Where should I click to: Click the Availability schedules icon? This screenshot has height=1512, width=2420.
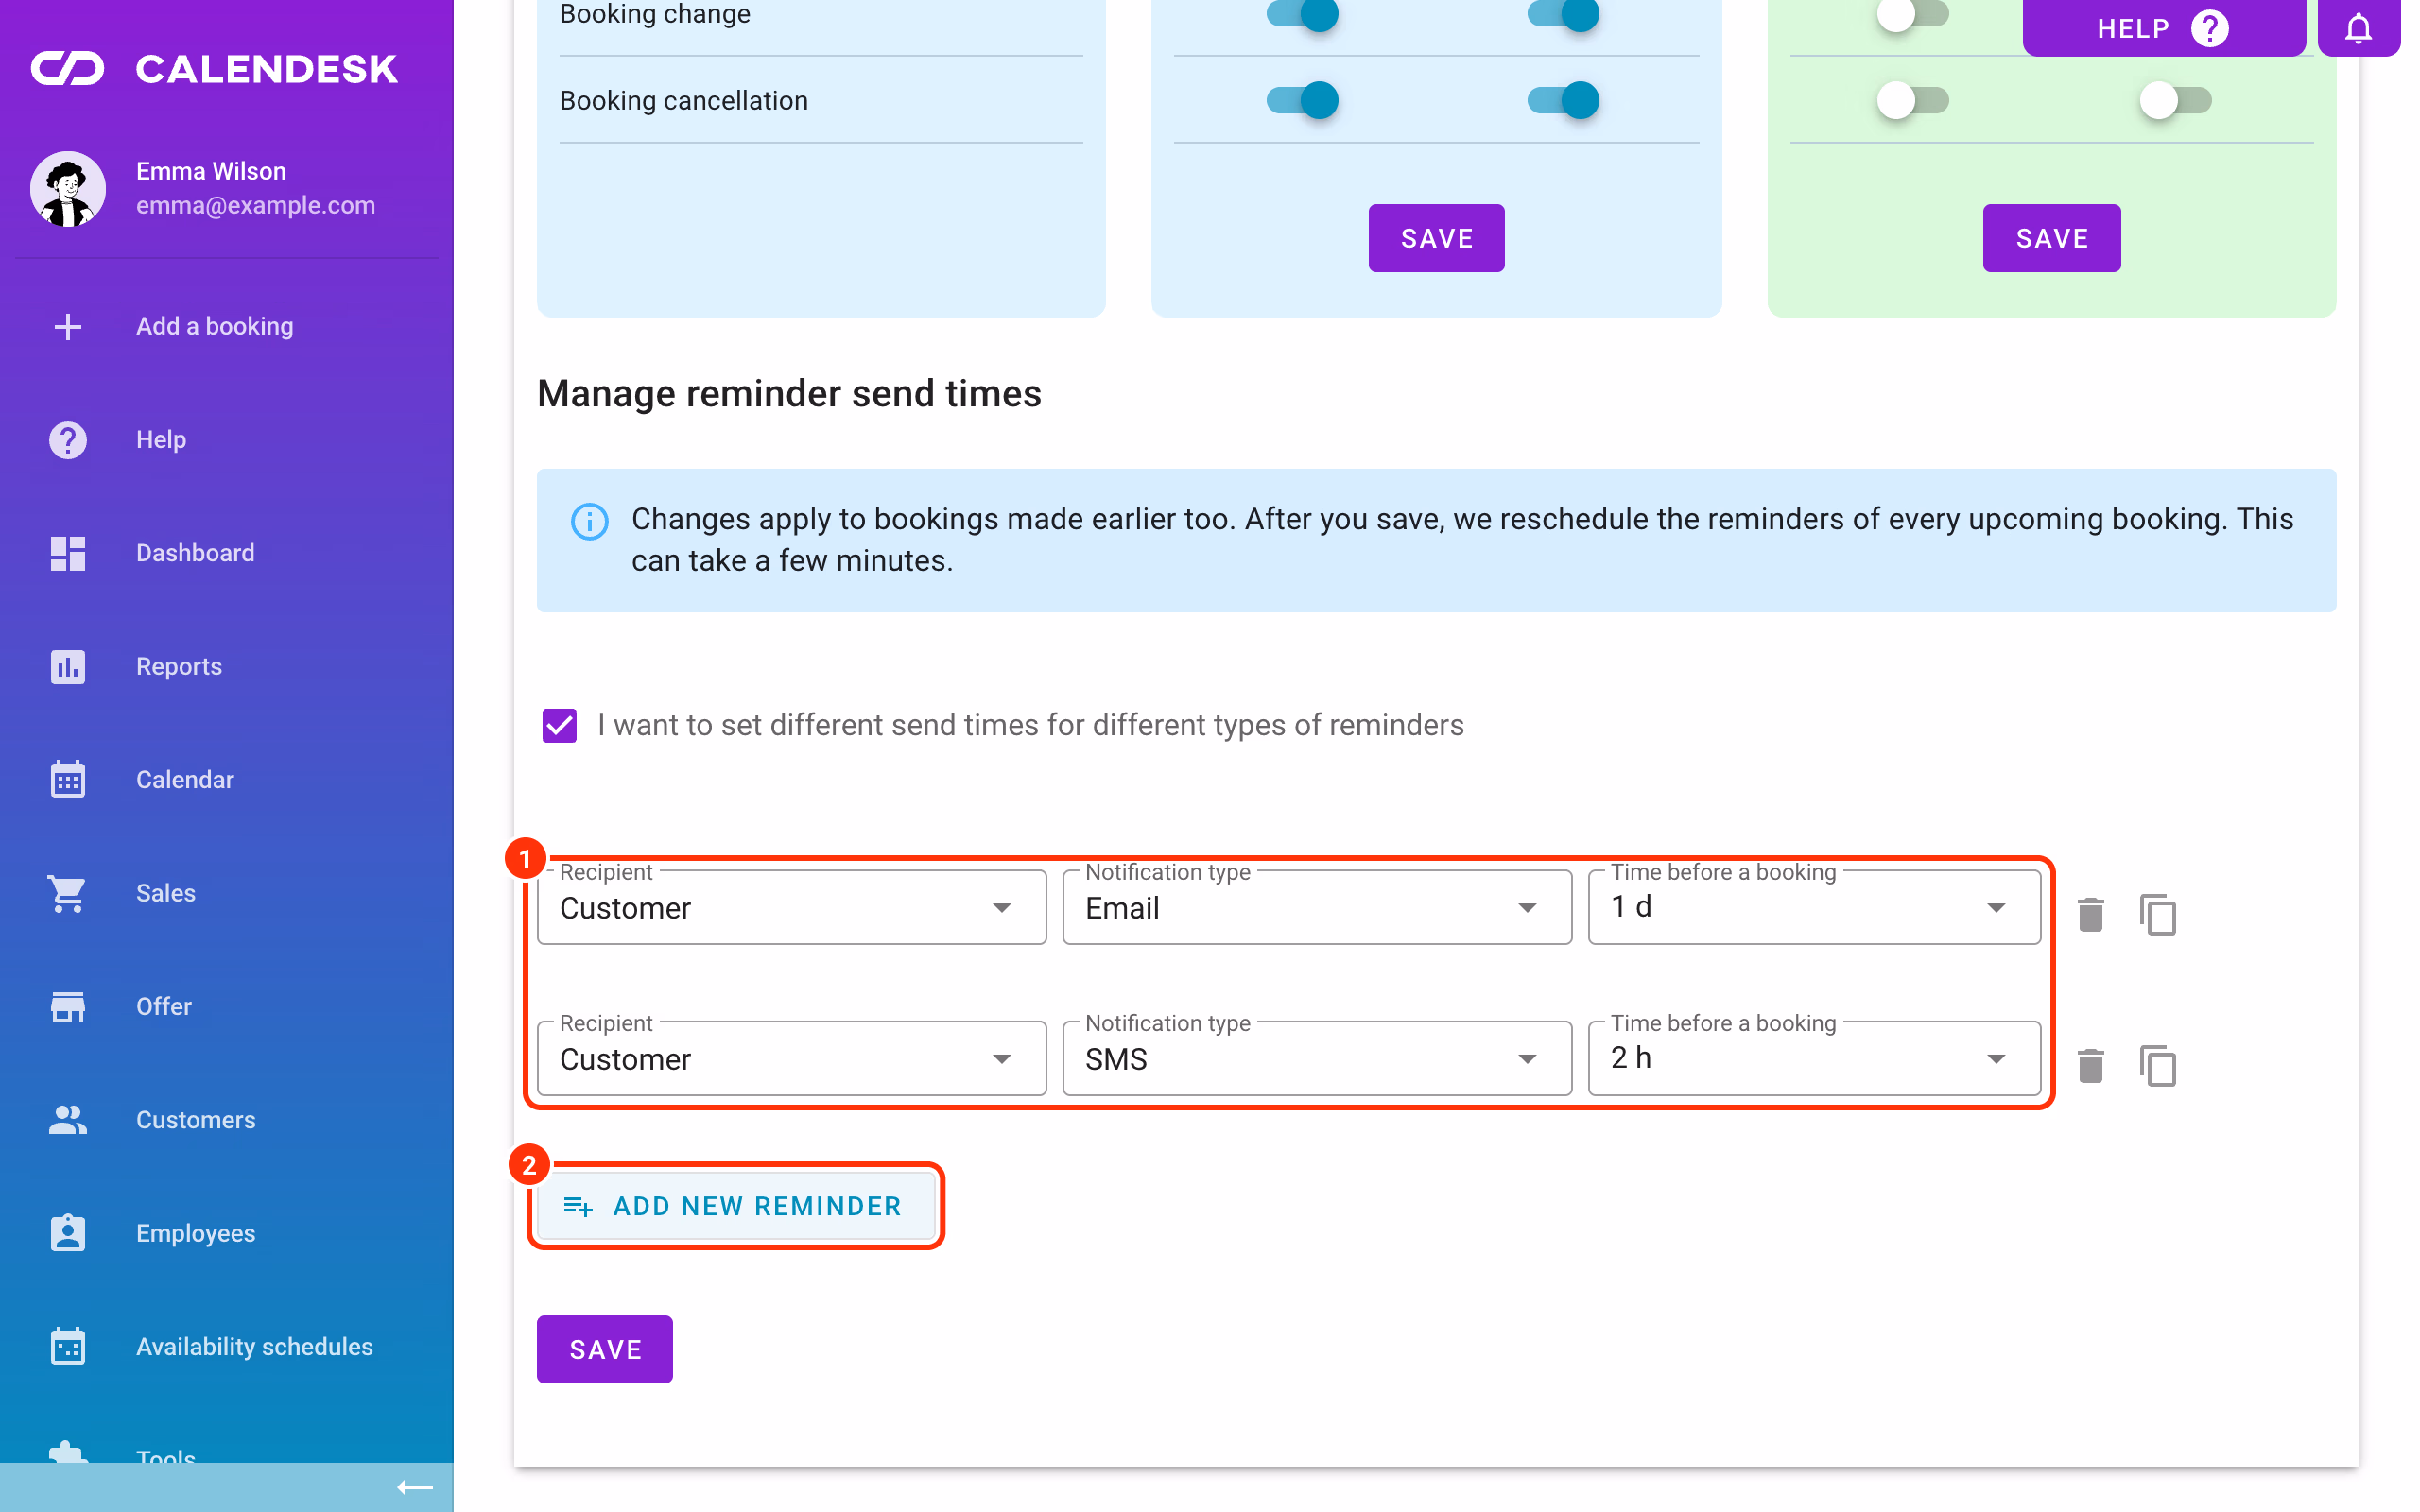[x=68, y=1345]
